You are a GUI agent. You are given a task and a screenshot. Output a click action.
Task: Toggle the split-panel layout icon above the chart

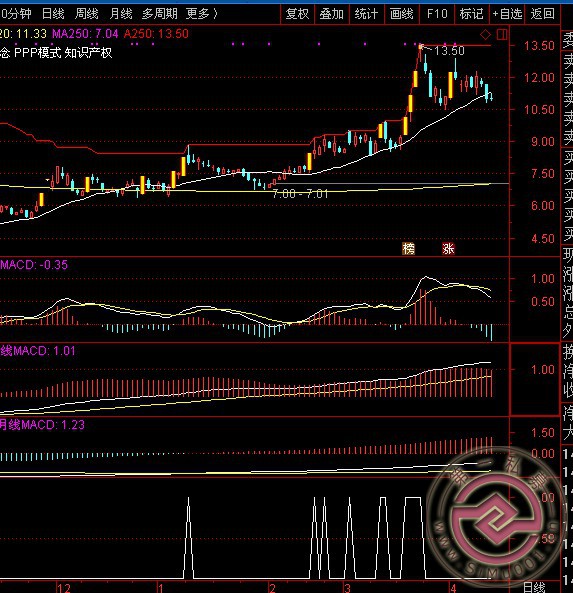coord(502,35)
